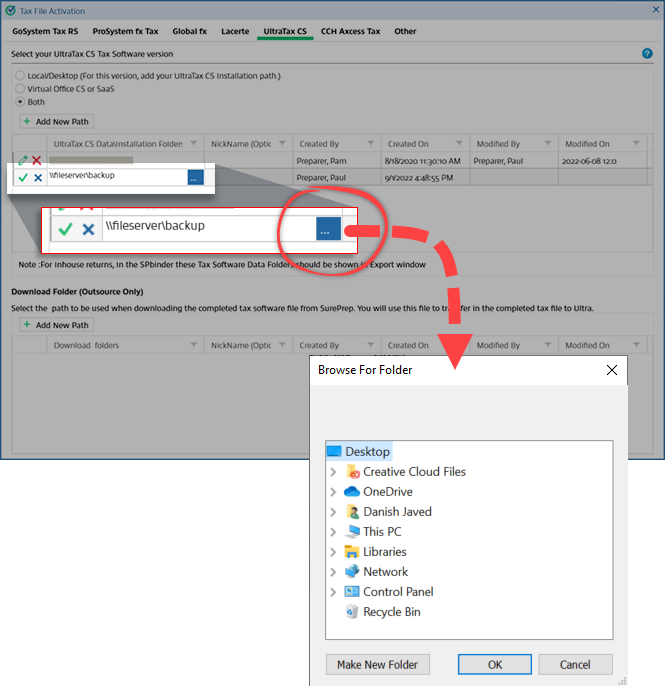Open Modified By filter in upper table
This screenshot has width=665, height=686.
point(548,144)
